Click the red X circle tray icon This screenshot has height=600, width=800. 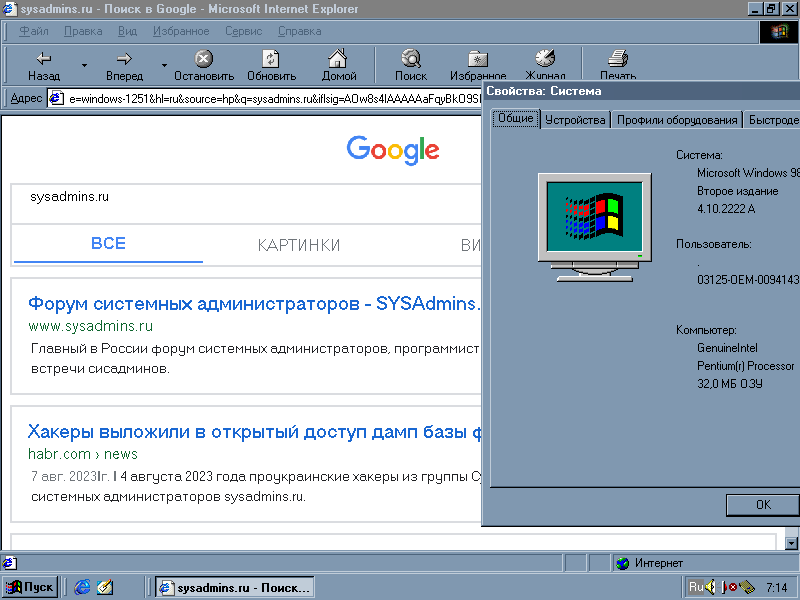(732, 588)
